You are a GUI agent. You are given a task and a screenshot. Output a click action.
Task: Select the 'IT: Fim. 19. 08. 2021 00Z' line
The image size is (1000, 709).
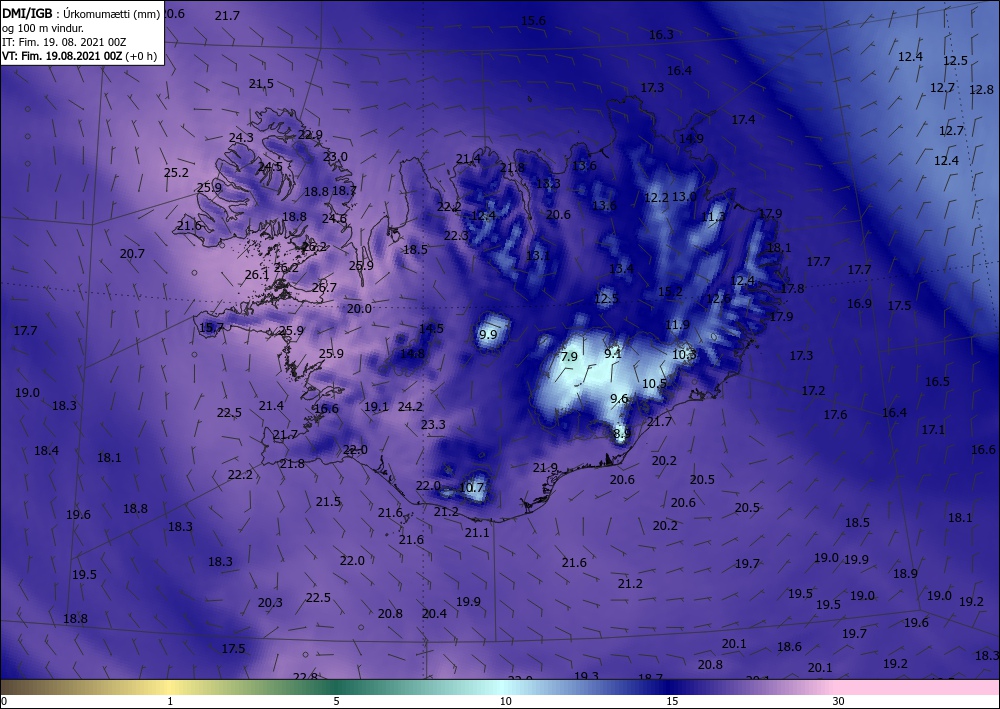(x=64, y=42)
